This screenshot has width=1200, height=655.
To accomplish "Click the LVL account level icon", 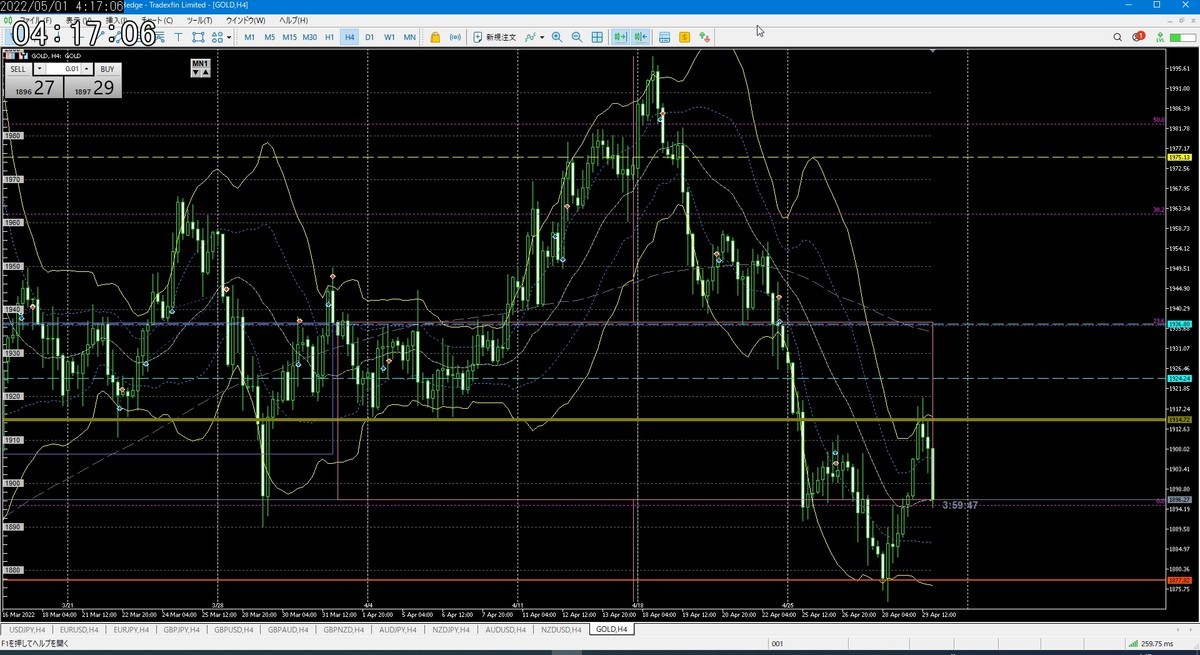I will (x=1160, y=37).
